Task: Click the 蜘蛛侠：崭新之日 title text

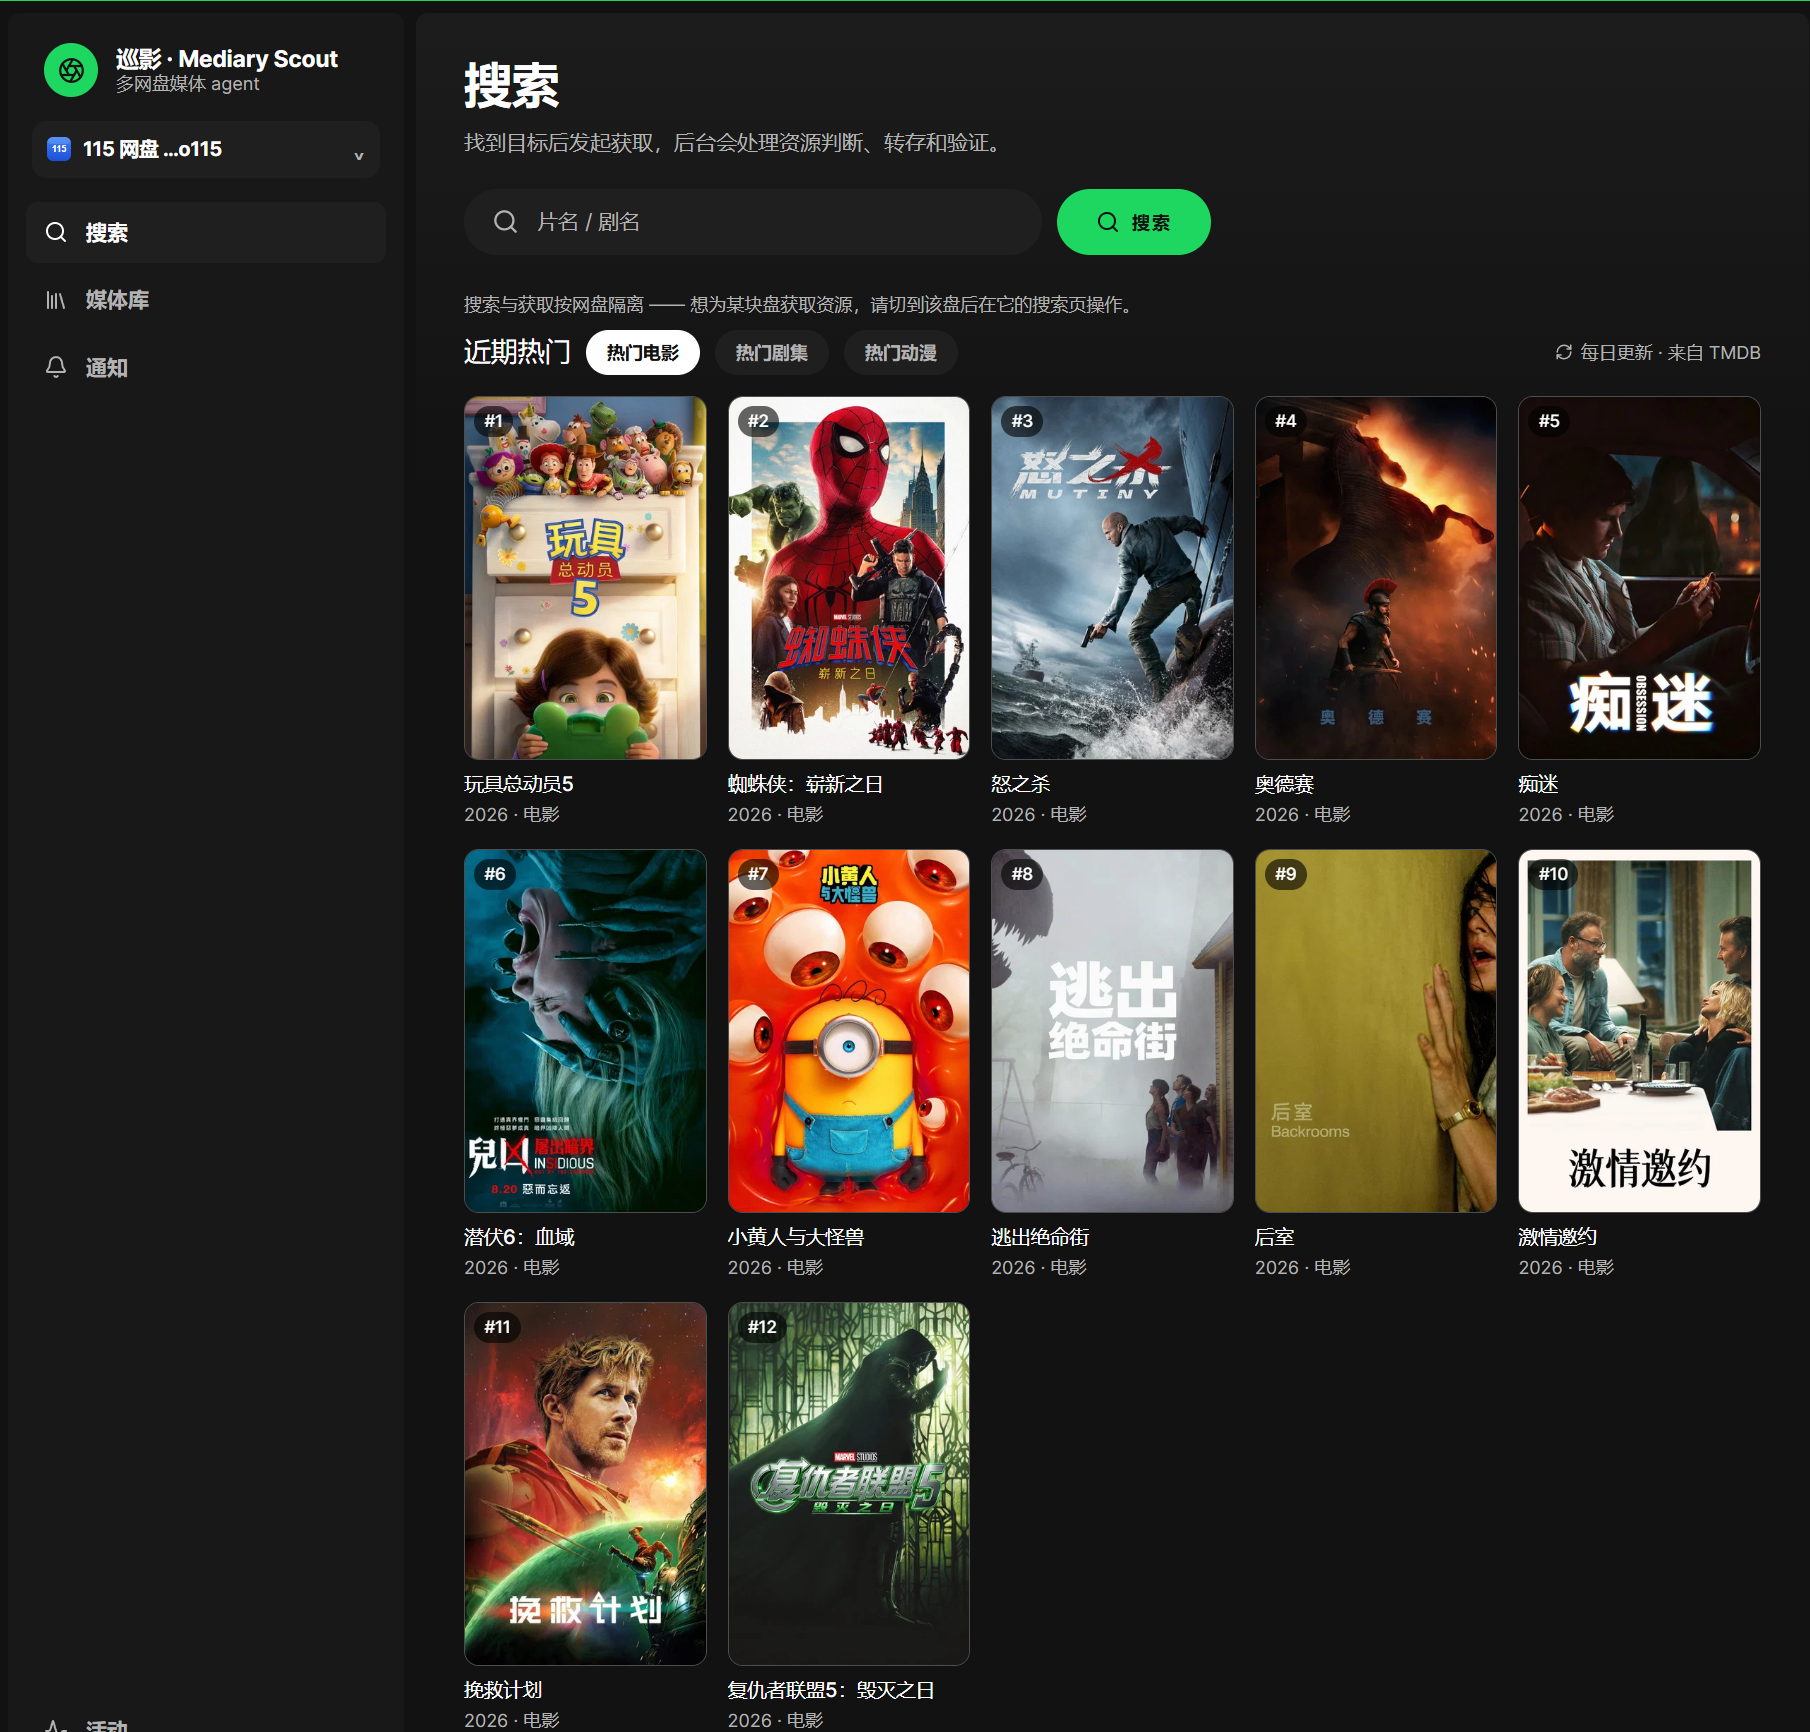Action: (806, 785)
